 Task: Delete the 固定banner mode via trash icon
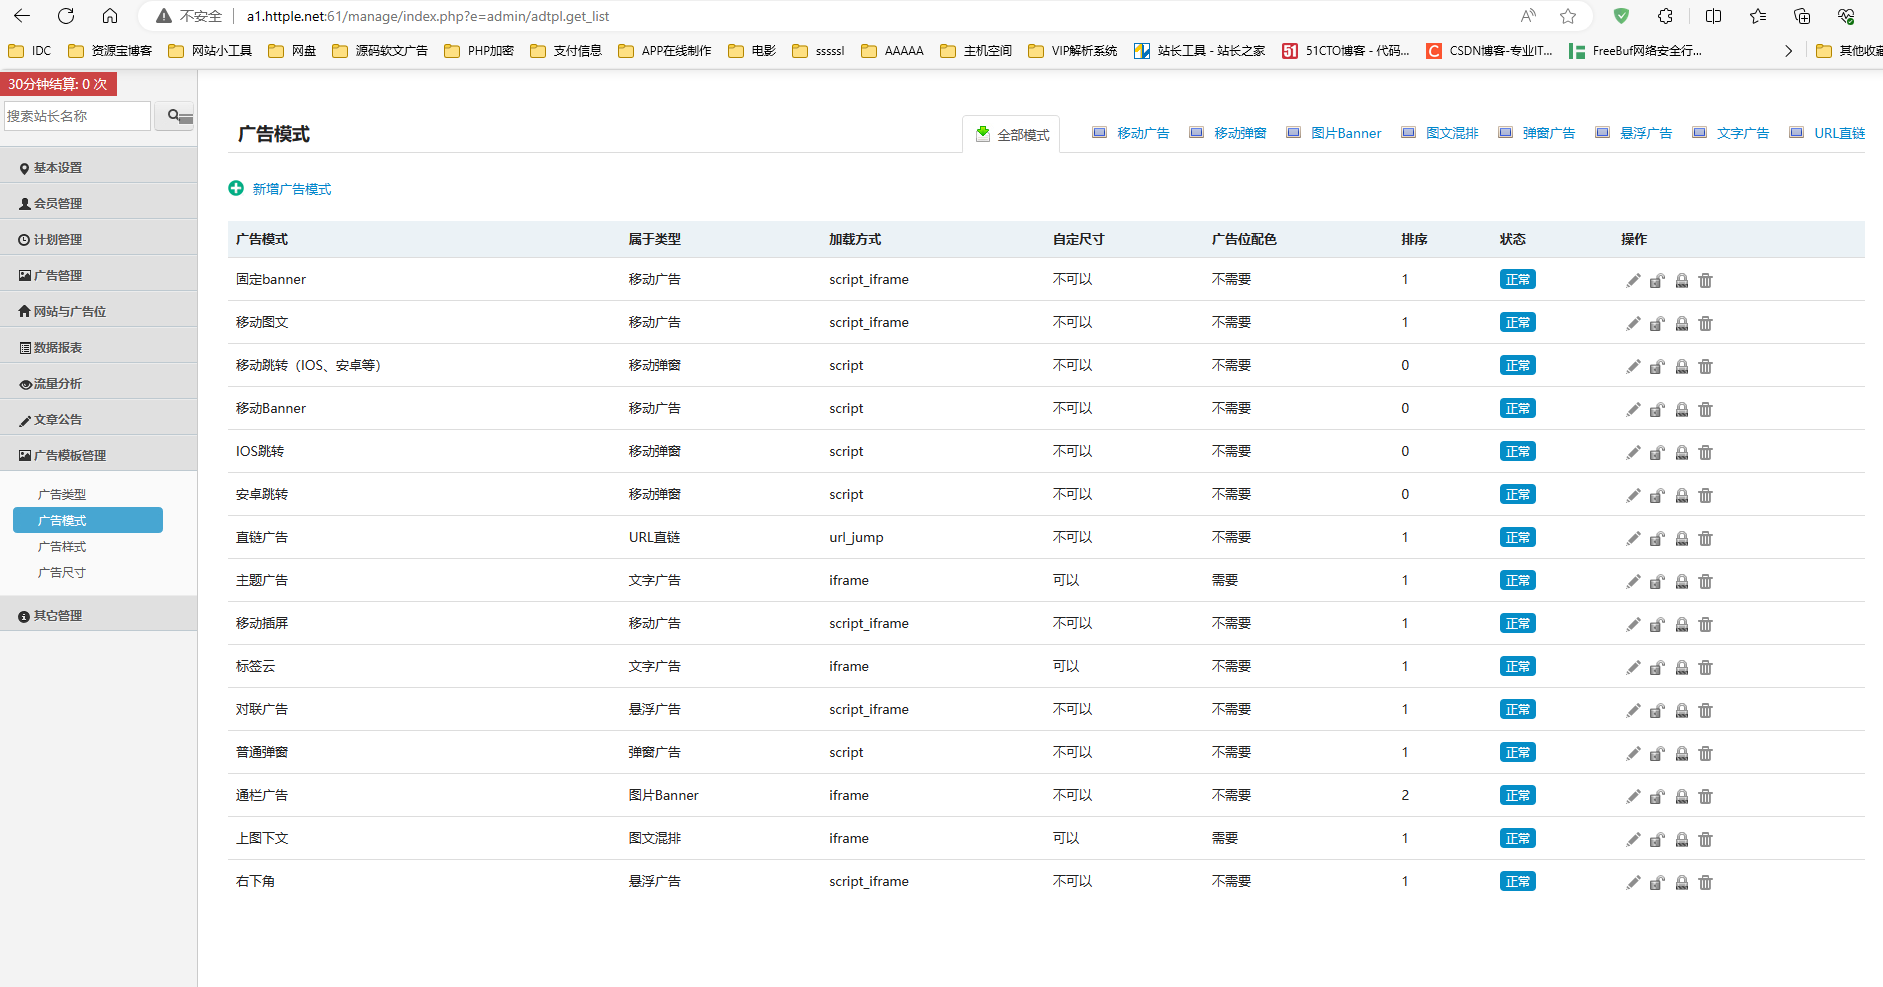click(1706, 281)
